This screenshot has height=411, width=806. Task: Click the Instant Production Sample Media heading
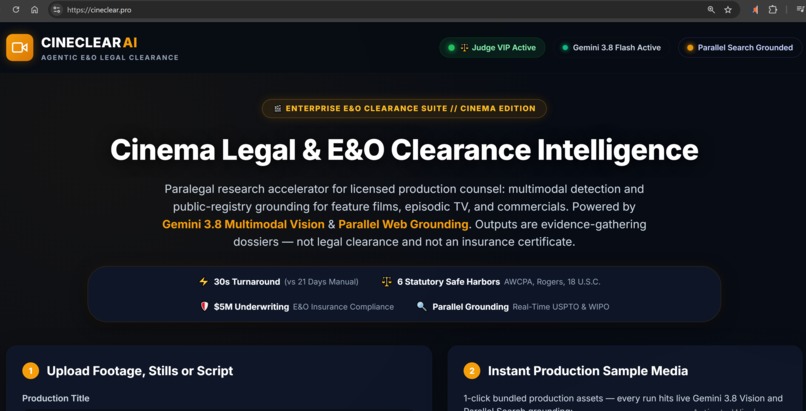coord(588,371)
